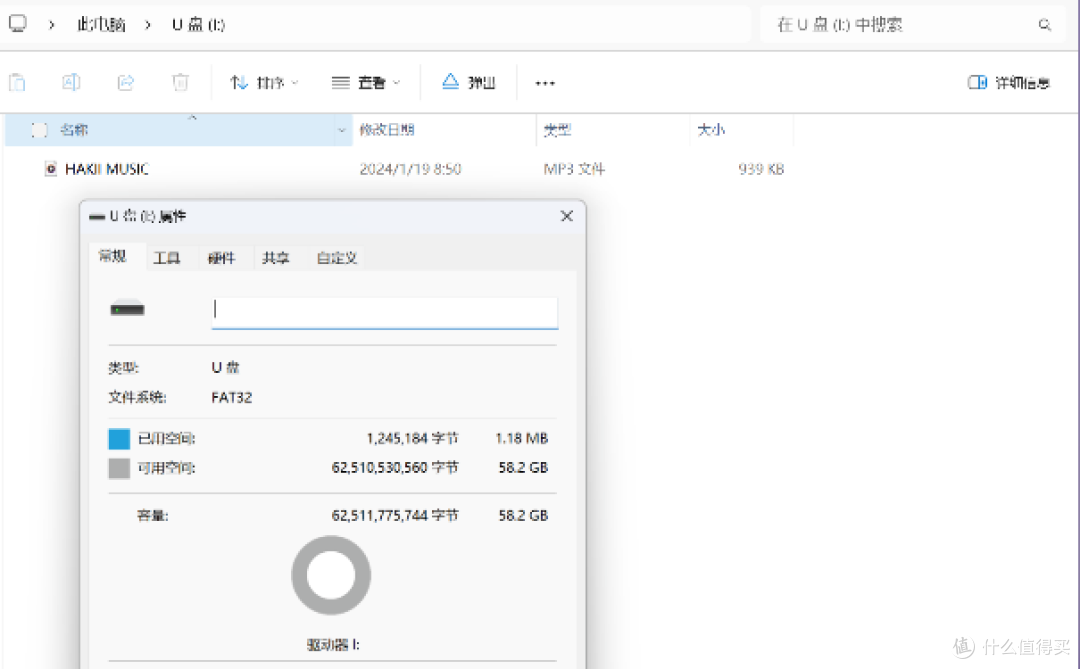Click the 2024/1/19 8:50 date cell
Image resolution: width=1080 pixels, height=669 pixels.
(411, 169)
